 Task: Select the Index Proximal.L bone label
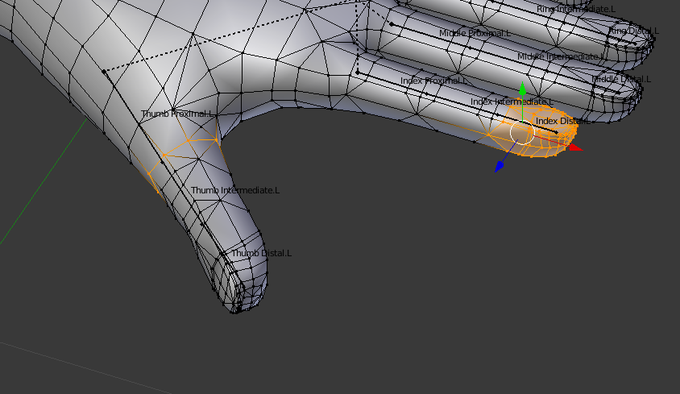(434, 81)
